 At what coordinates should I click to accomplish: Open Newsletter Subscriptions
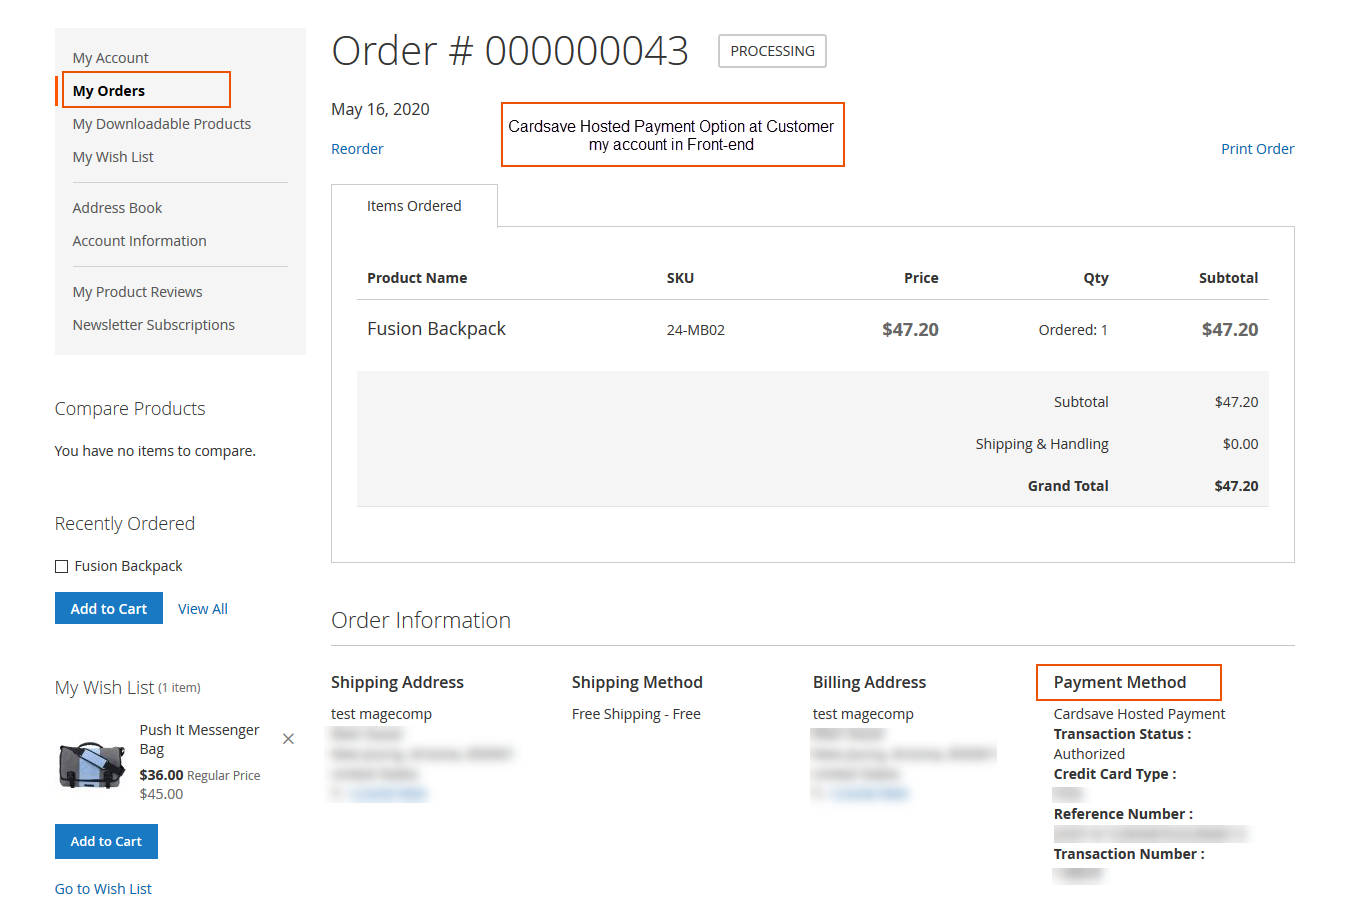[x=153, y=324]
